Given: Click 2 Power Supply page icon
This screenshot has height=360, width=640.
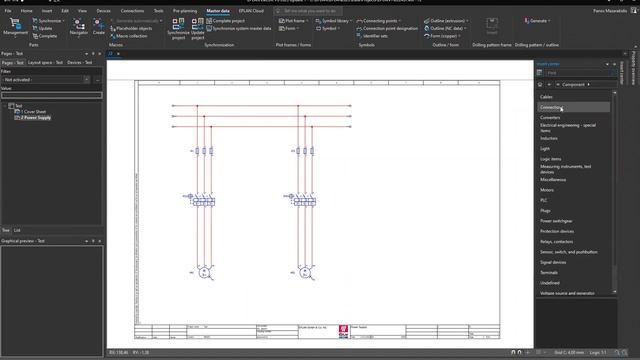Looking at the screenshot, I should click(x=17, y=118).
